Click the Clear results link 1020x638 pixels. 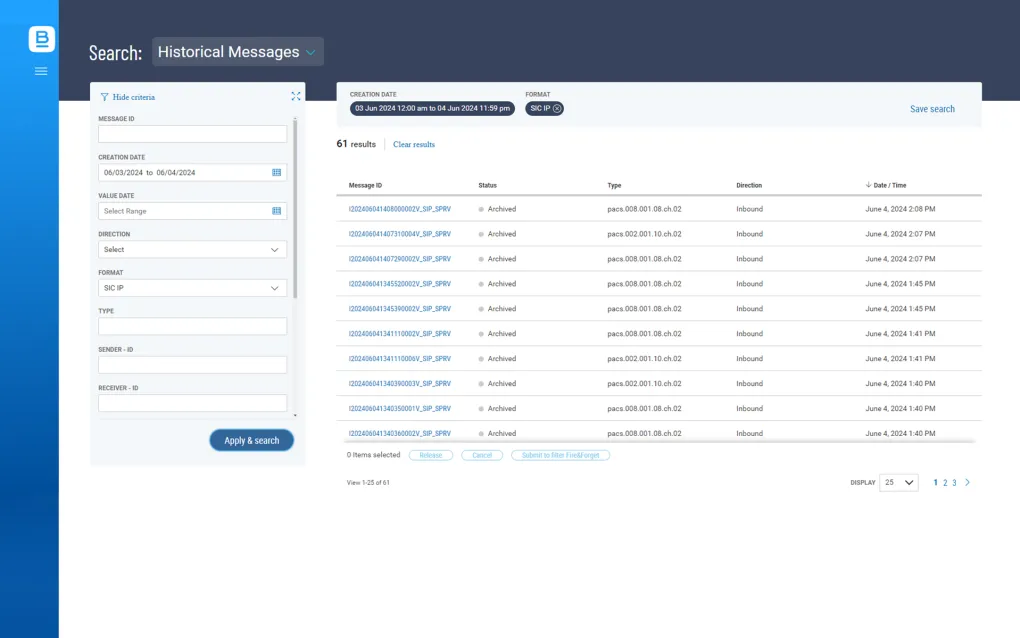[414, 145]
